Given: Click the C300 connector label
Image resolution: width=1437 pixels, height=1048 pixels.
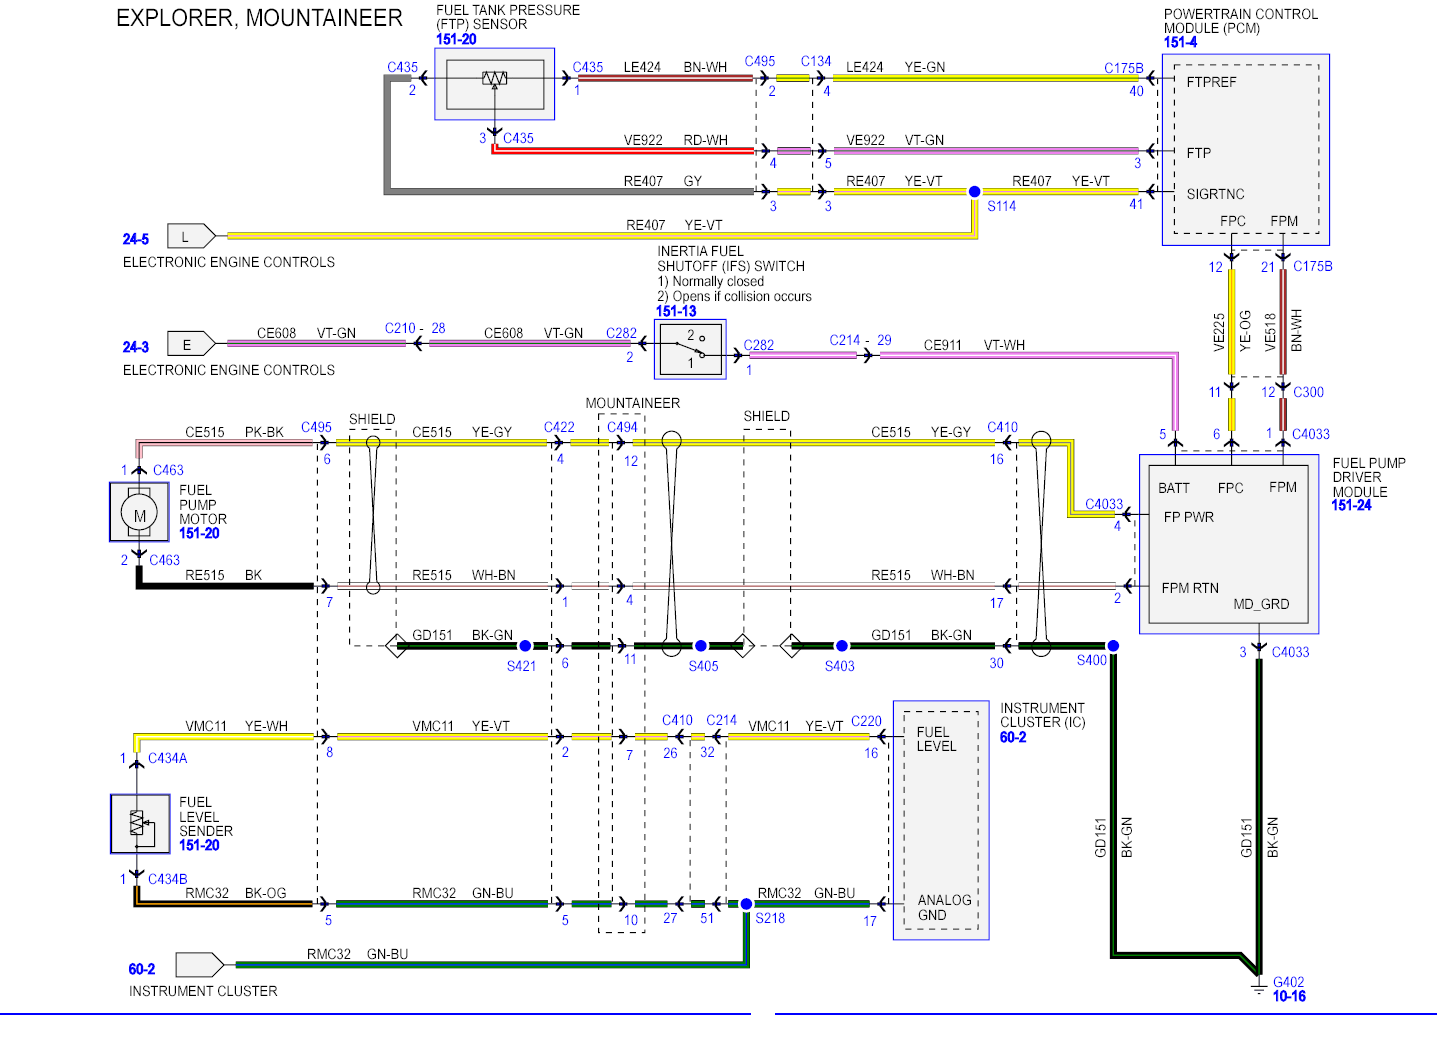Looking at the screenshot, I should pos(1308,392).
